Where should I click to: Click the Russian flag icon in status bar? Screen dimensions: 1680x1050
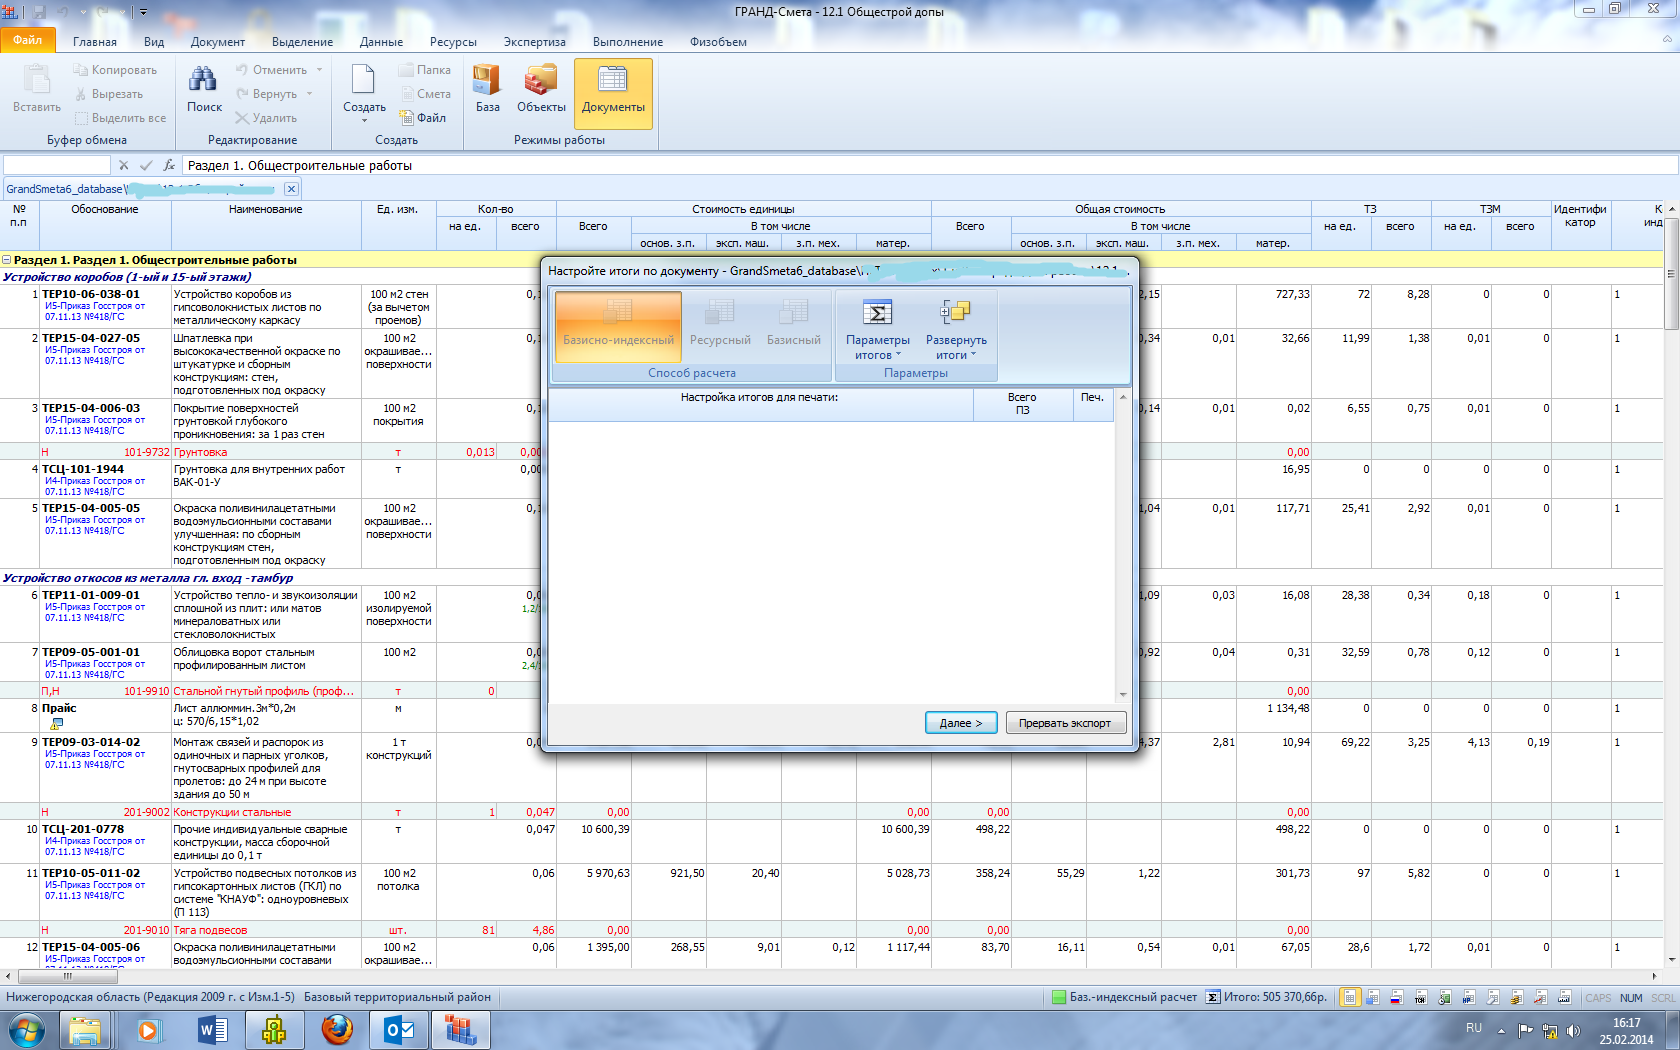tap(1396, 997)
